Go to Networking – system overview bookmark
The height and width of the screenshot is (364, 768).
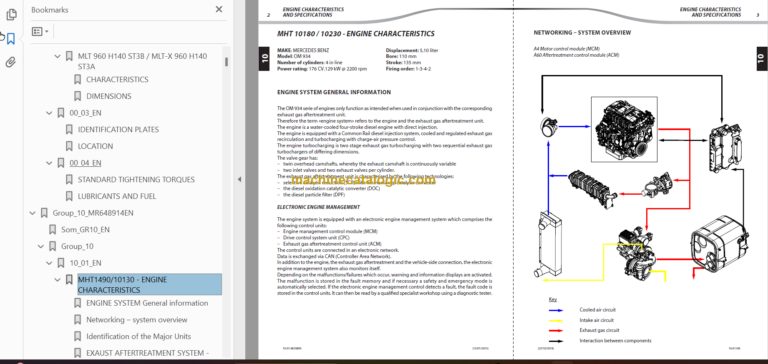pyautogui.click(x=137, y=319)
